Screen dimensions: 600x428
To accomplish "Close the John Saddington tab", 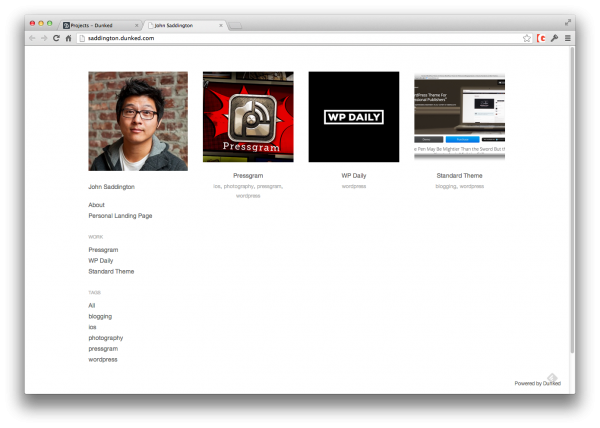I will pos(221,26).
